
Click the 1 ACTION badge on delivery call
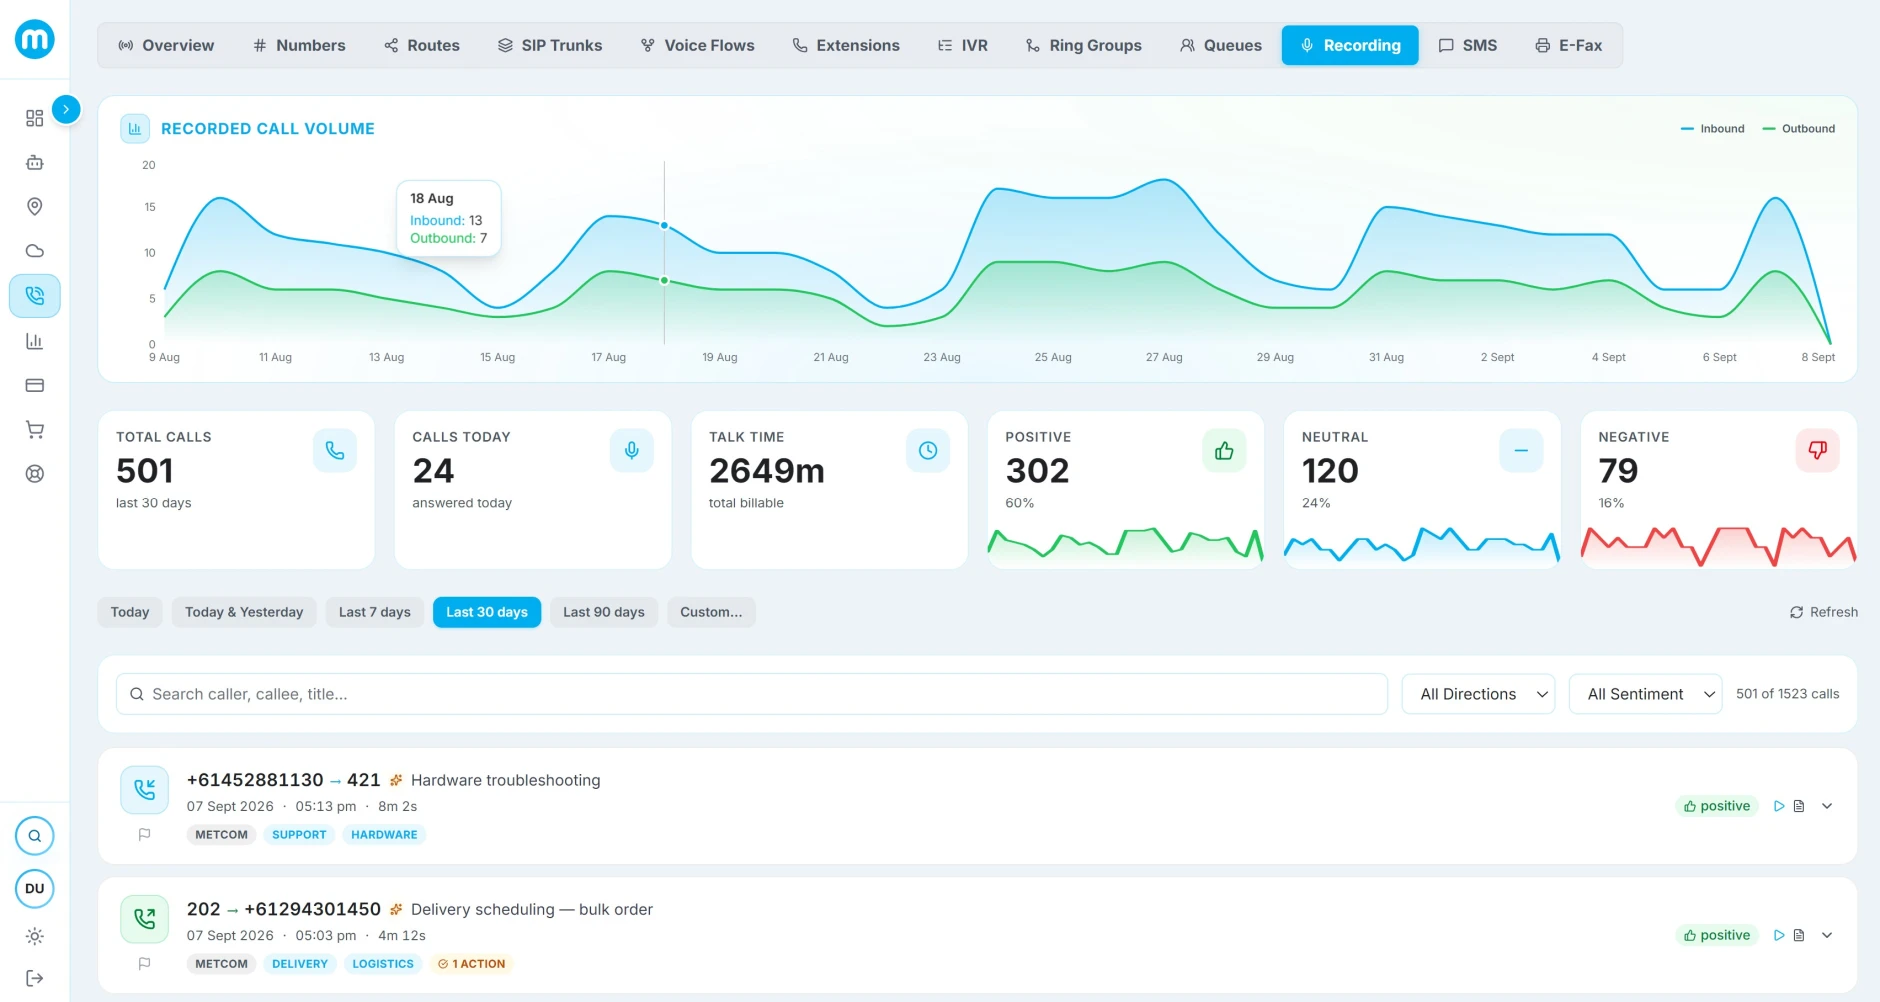pos(472,964)
